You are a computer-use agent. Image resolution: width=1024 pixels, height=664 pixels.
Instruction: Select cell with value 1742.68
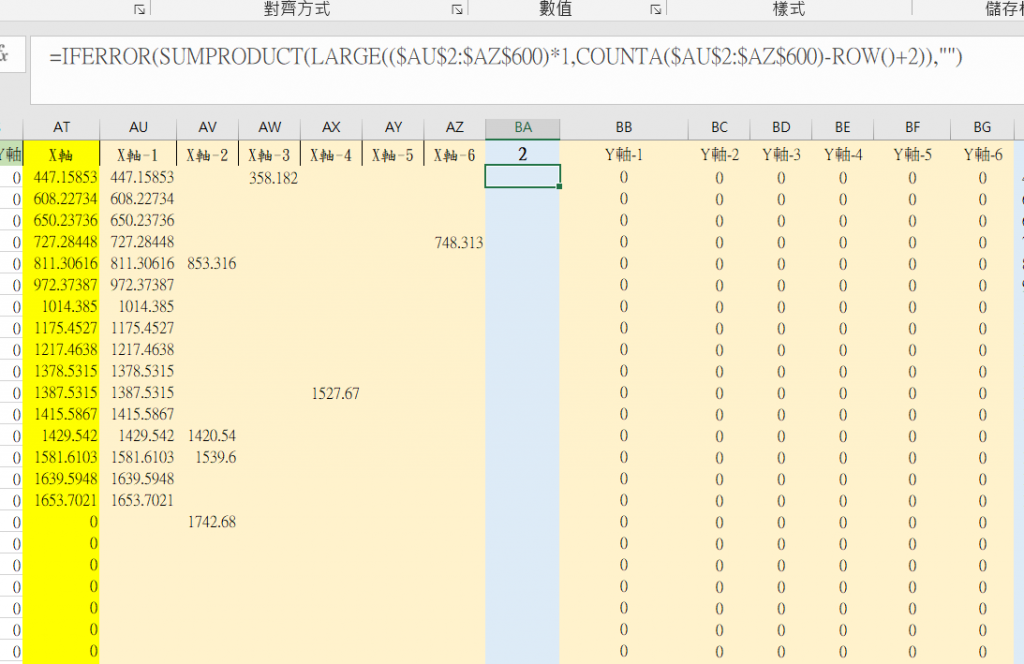pos(208,522)
